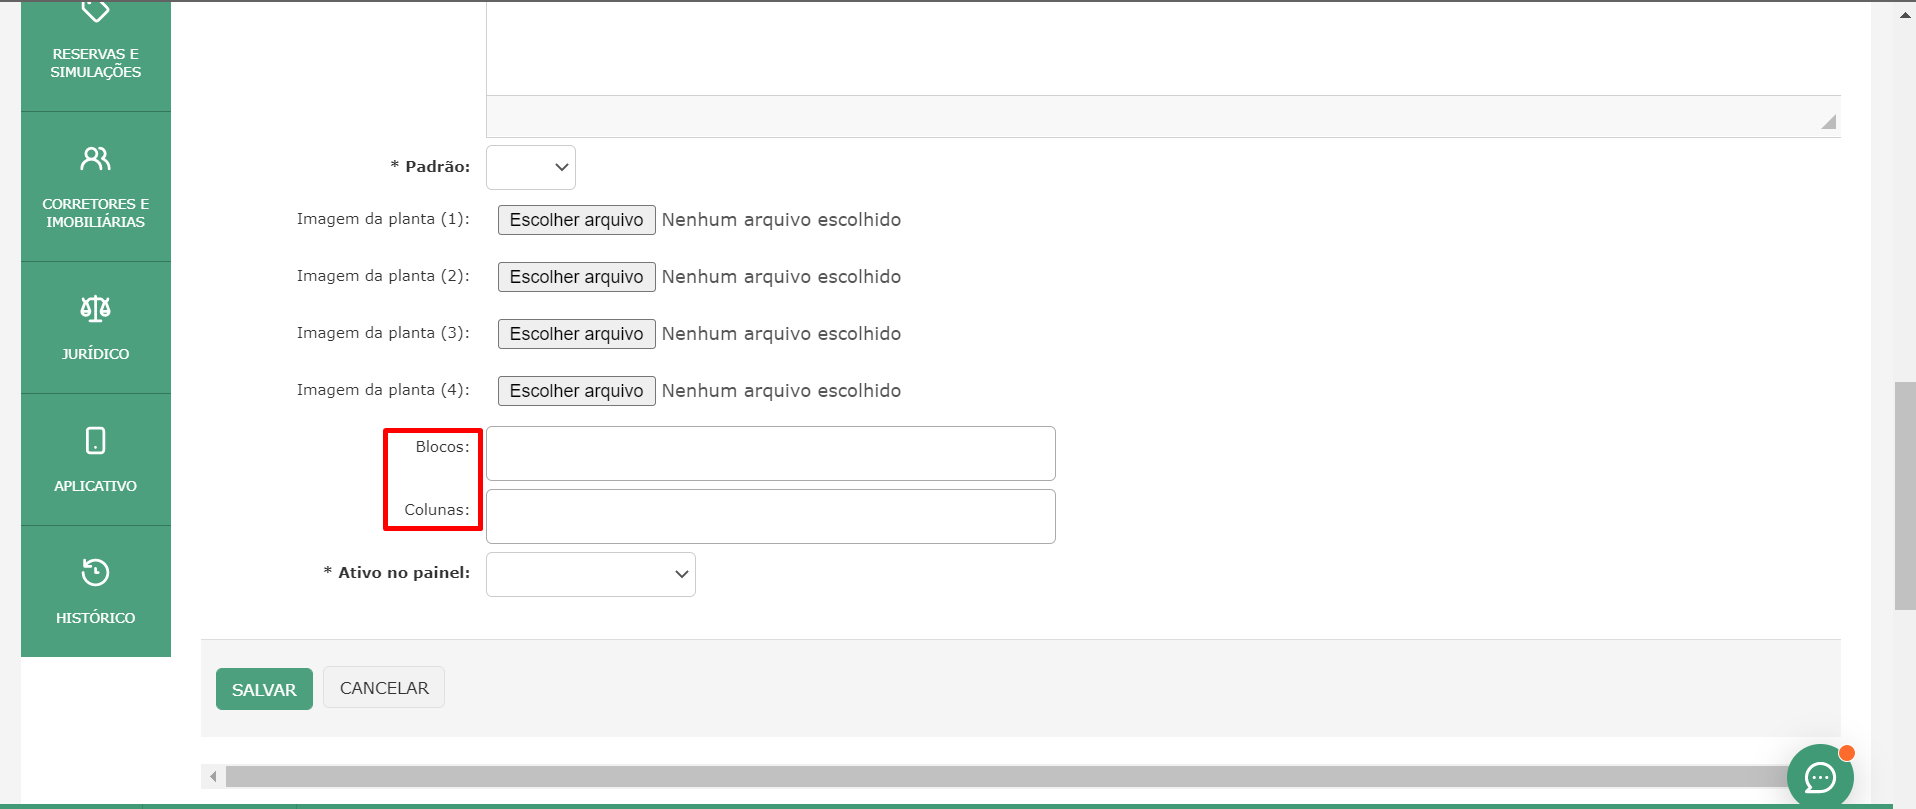Click the horizontal scrollbar left arrow
This screenshot has width=1916, height=809.
[213, 776]
